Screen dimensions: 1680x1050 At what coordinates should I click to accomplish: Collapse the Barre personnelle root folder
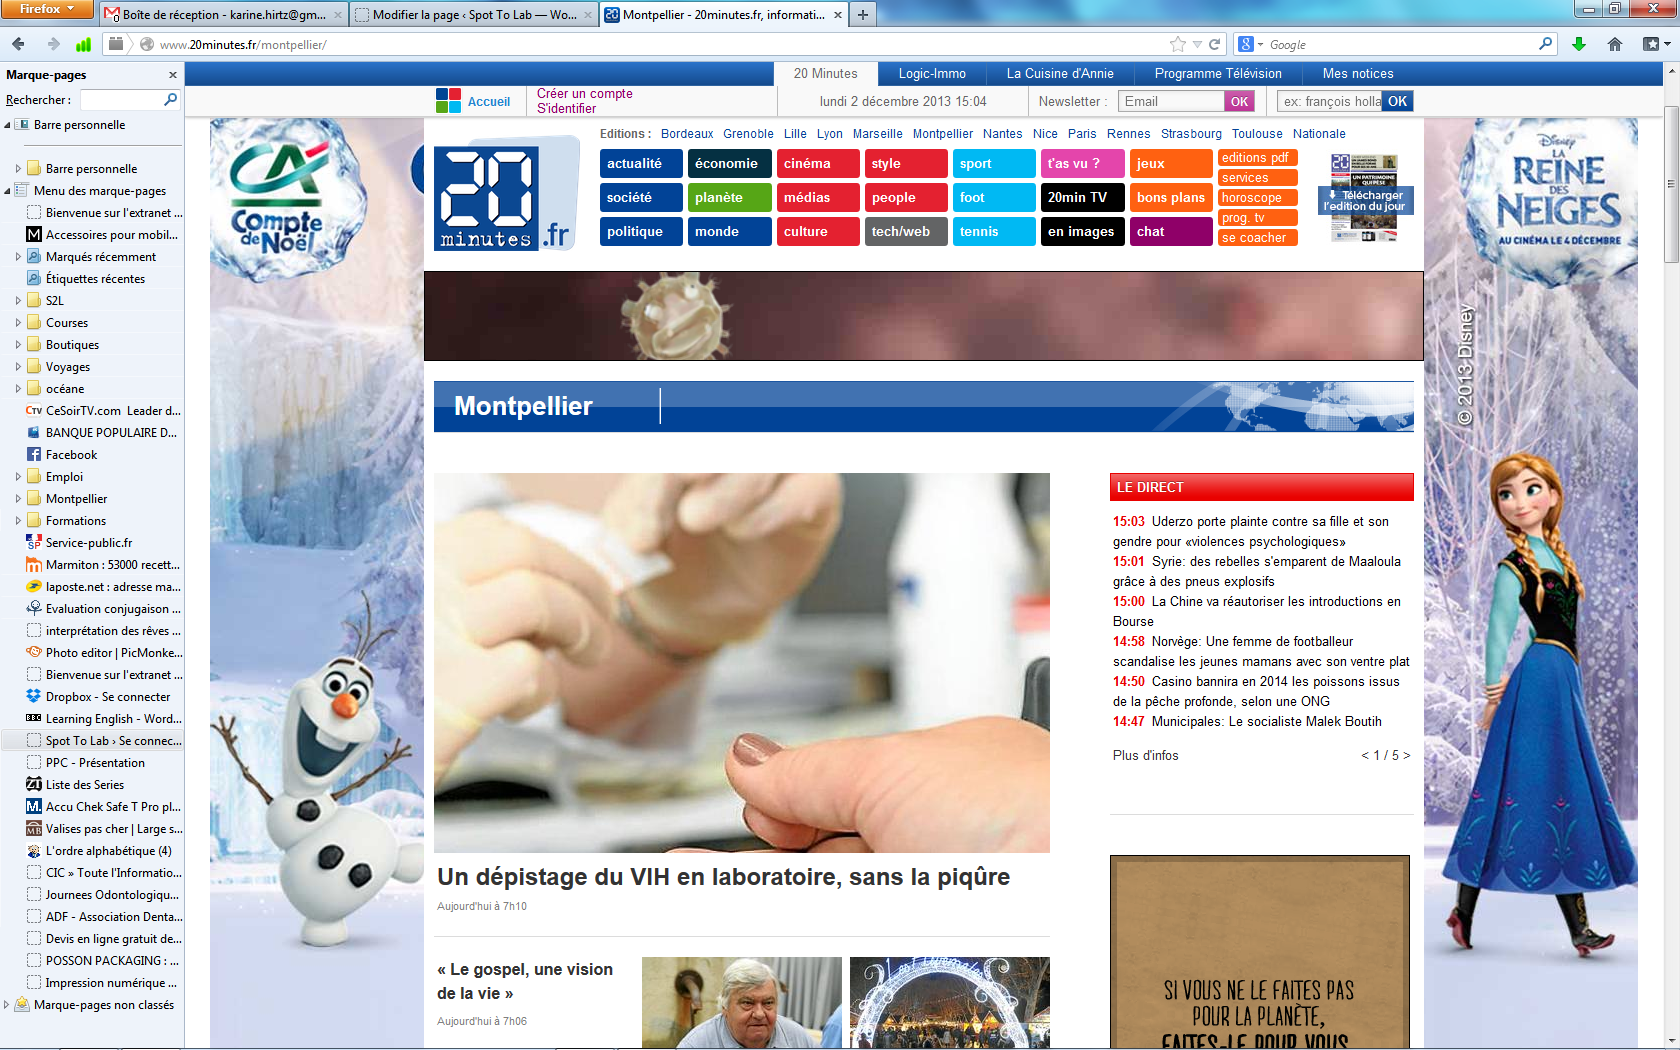tap(8, 125)
